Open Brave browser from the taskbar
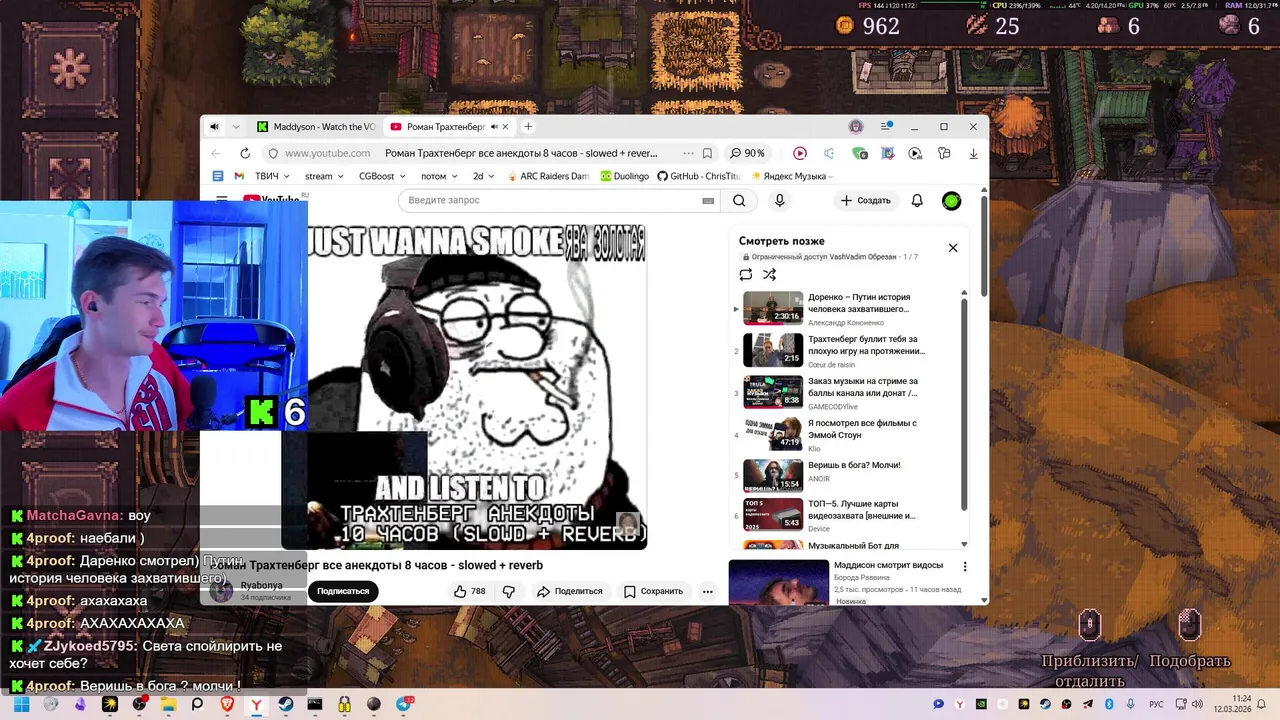 pyautogui.click(x=227, y=704)
